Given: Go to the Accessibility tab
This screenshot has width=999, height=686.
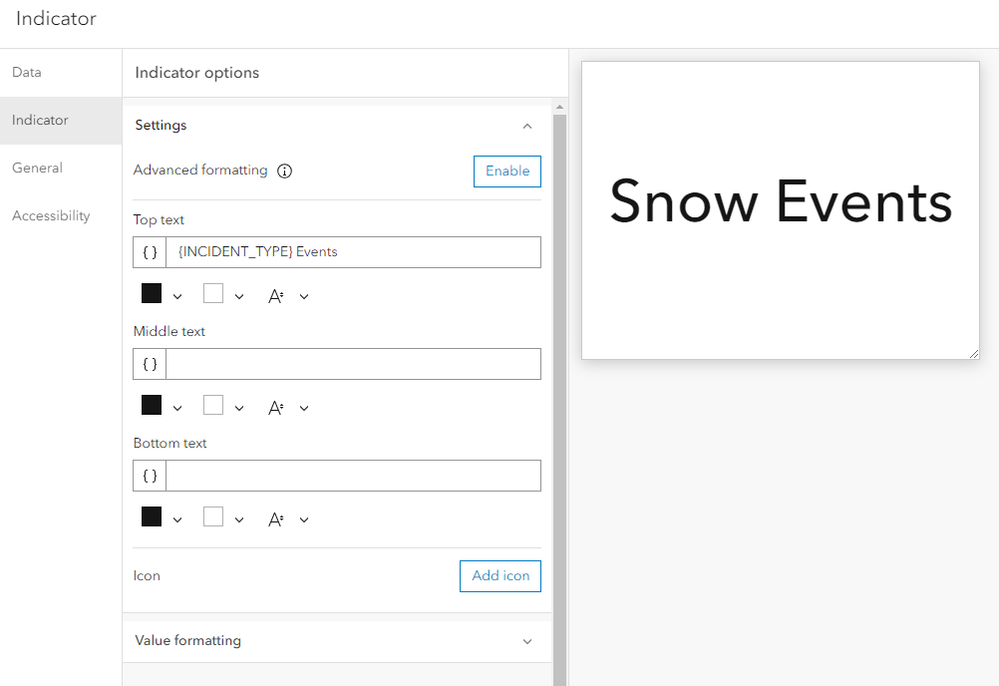Looking at the screenshot, I should (x=51, y=216).
